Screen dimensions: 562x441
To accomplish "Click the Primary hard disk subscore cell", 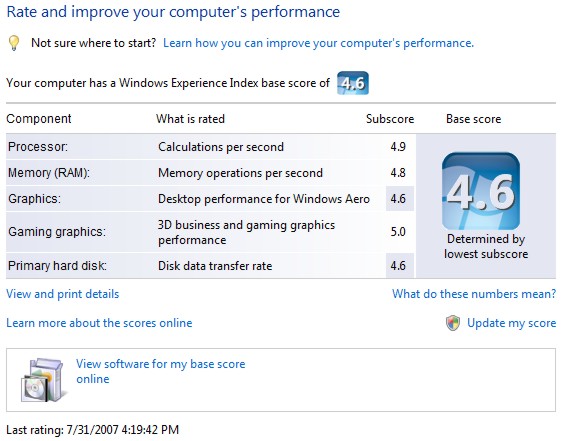I will 400,266.
